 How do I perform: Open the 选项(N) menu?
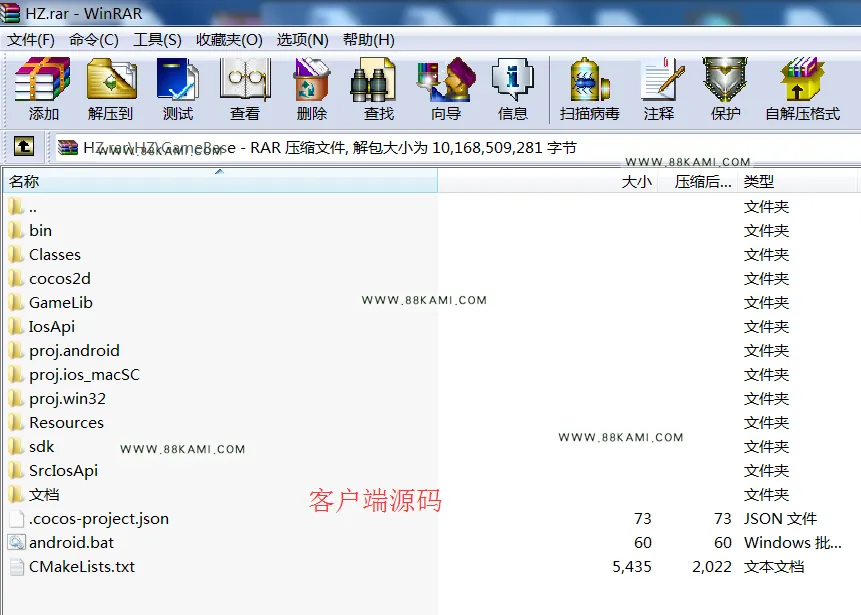[303, 40]
